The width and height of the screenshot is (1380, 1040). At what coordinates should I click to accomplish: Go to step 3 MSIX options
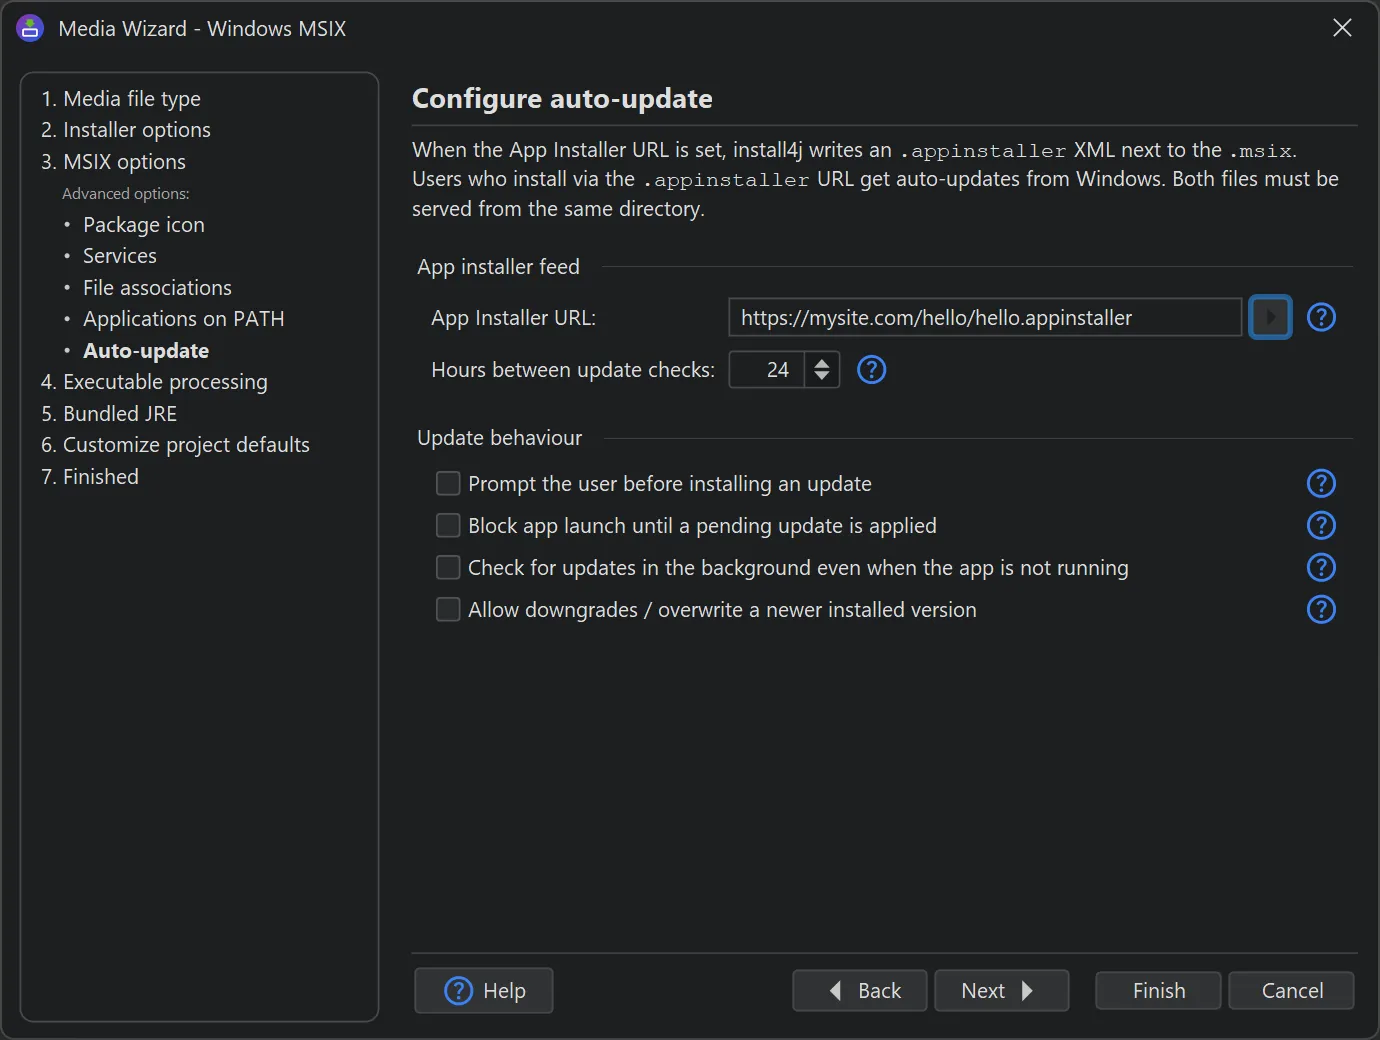coord(113,162)
